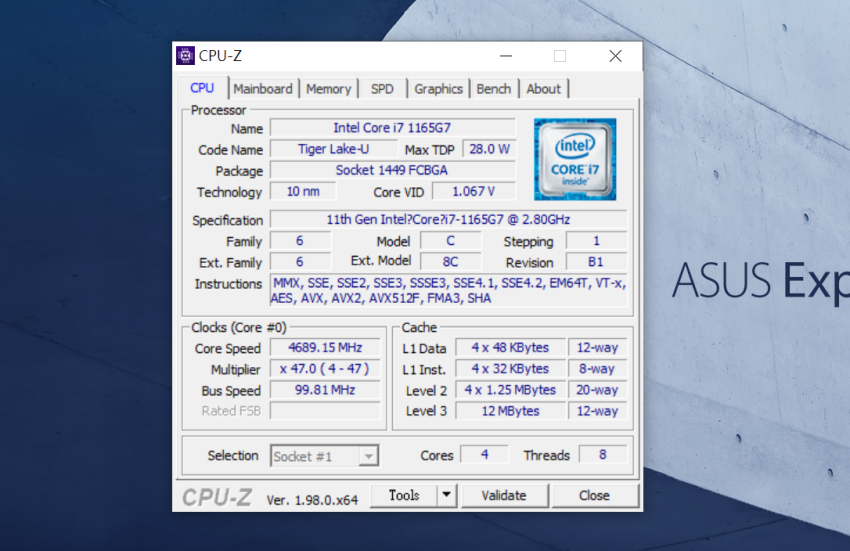850x551 pixels.
Task: Click the Model value C
Action: tap(450, 241)
